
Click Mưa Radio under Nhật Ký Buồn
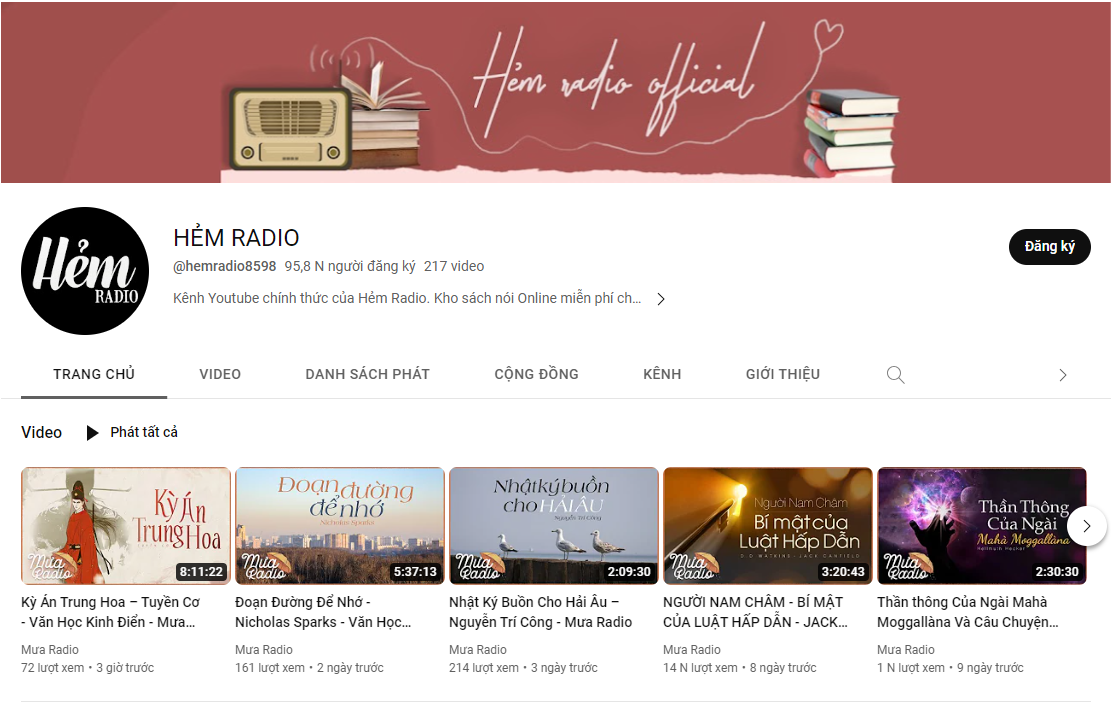[x=478, y=649]
